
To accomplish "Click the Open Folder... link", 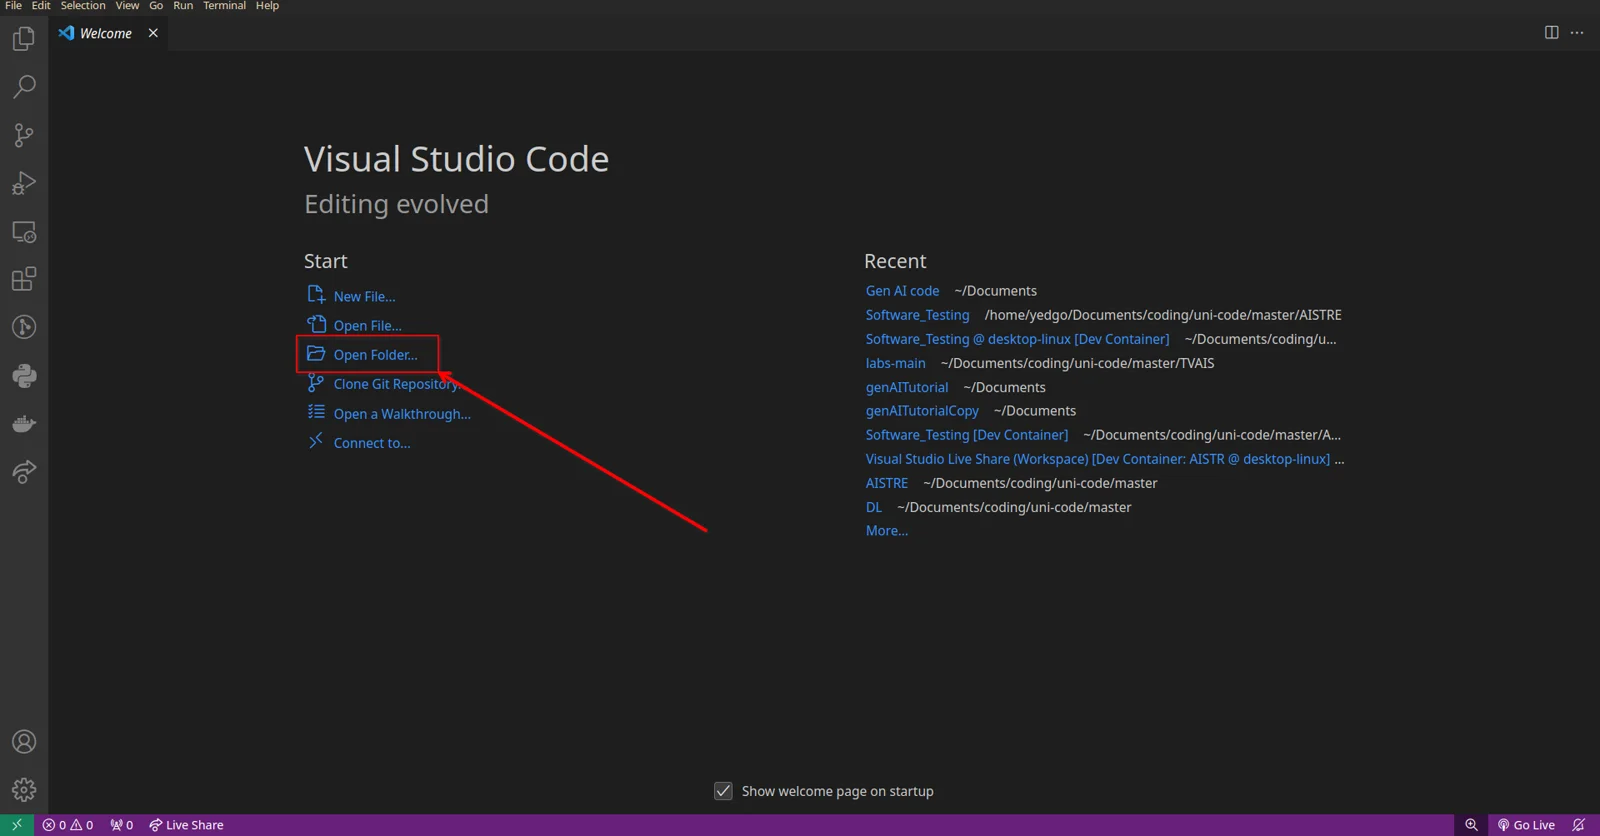I will pyautogui.click(x=376, y=355).
